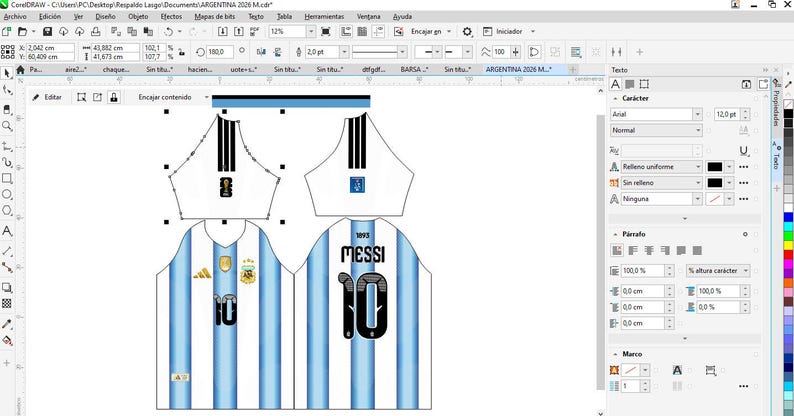Open the Relleno uniforme fill type dropdown

coord(698,167)
